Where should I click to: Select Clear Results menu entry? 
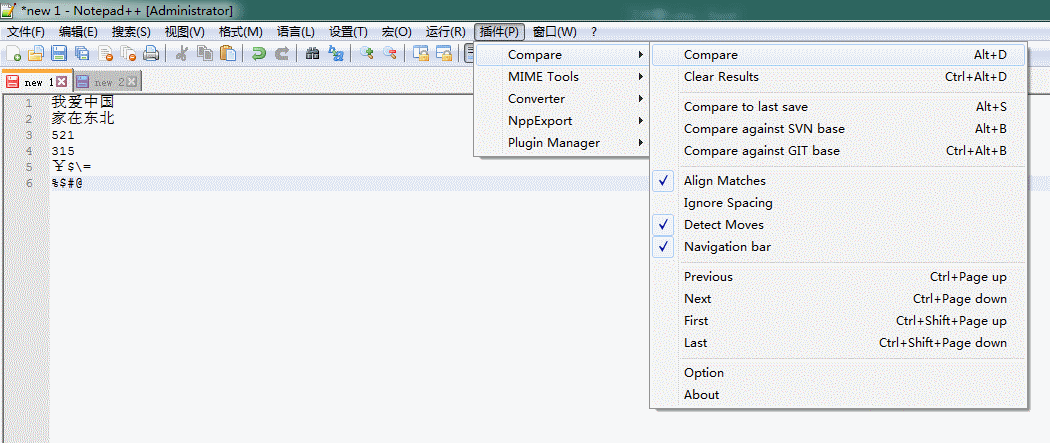[x=838, y=77]
